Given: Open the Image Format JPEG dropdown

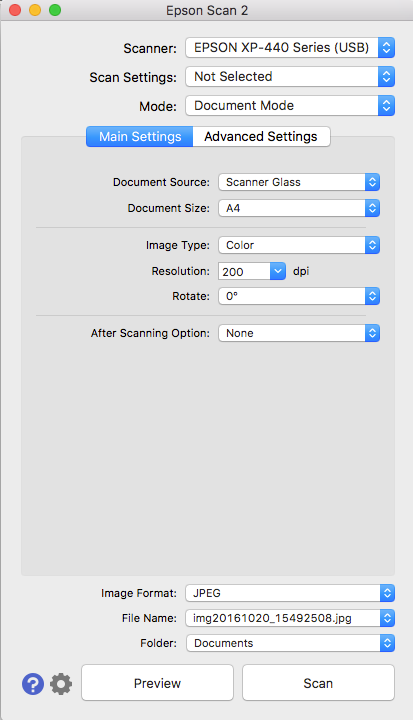Looking at the screenshot, I should (290, 593).
